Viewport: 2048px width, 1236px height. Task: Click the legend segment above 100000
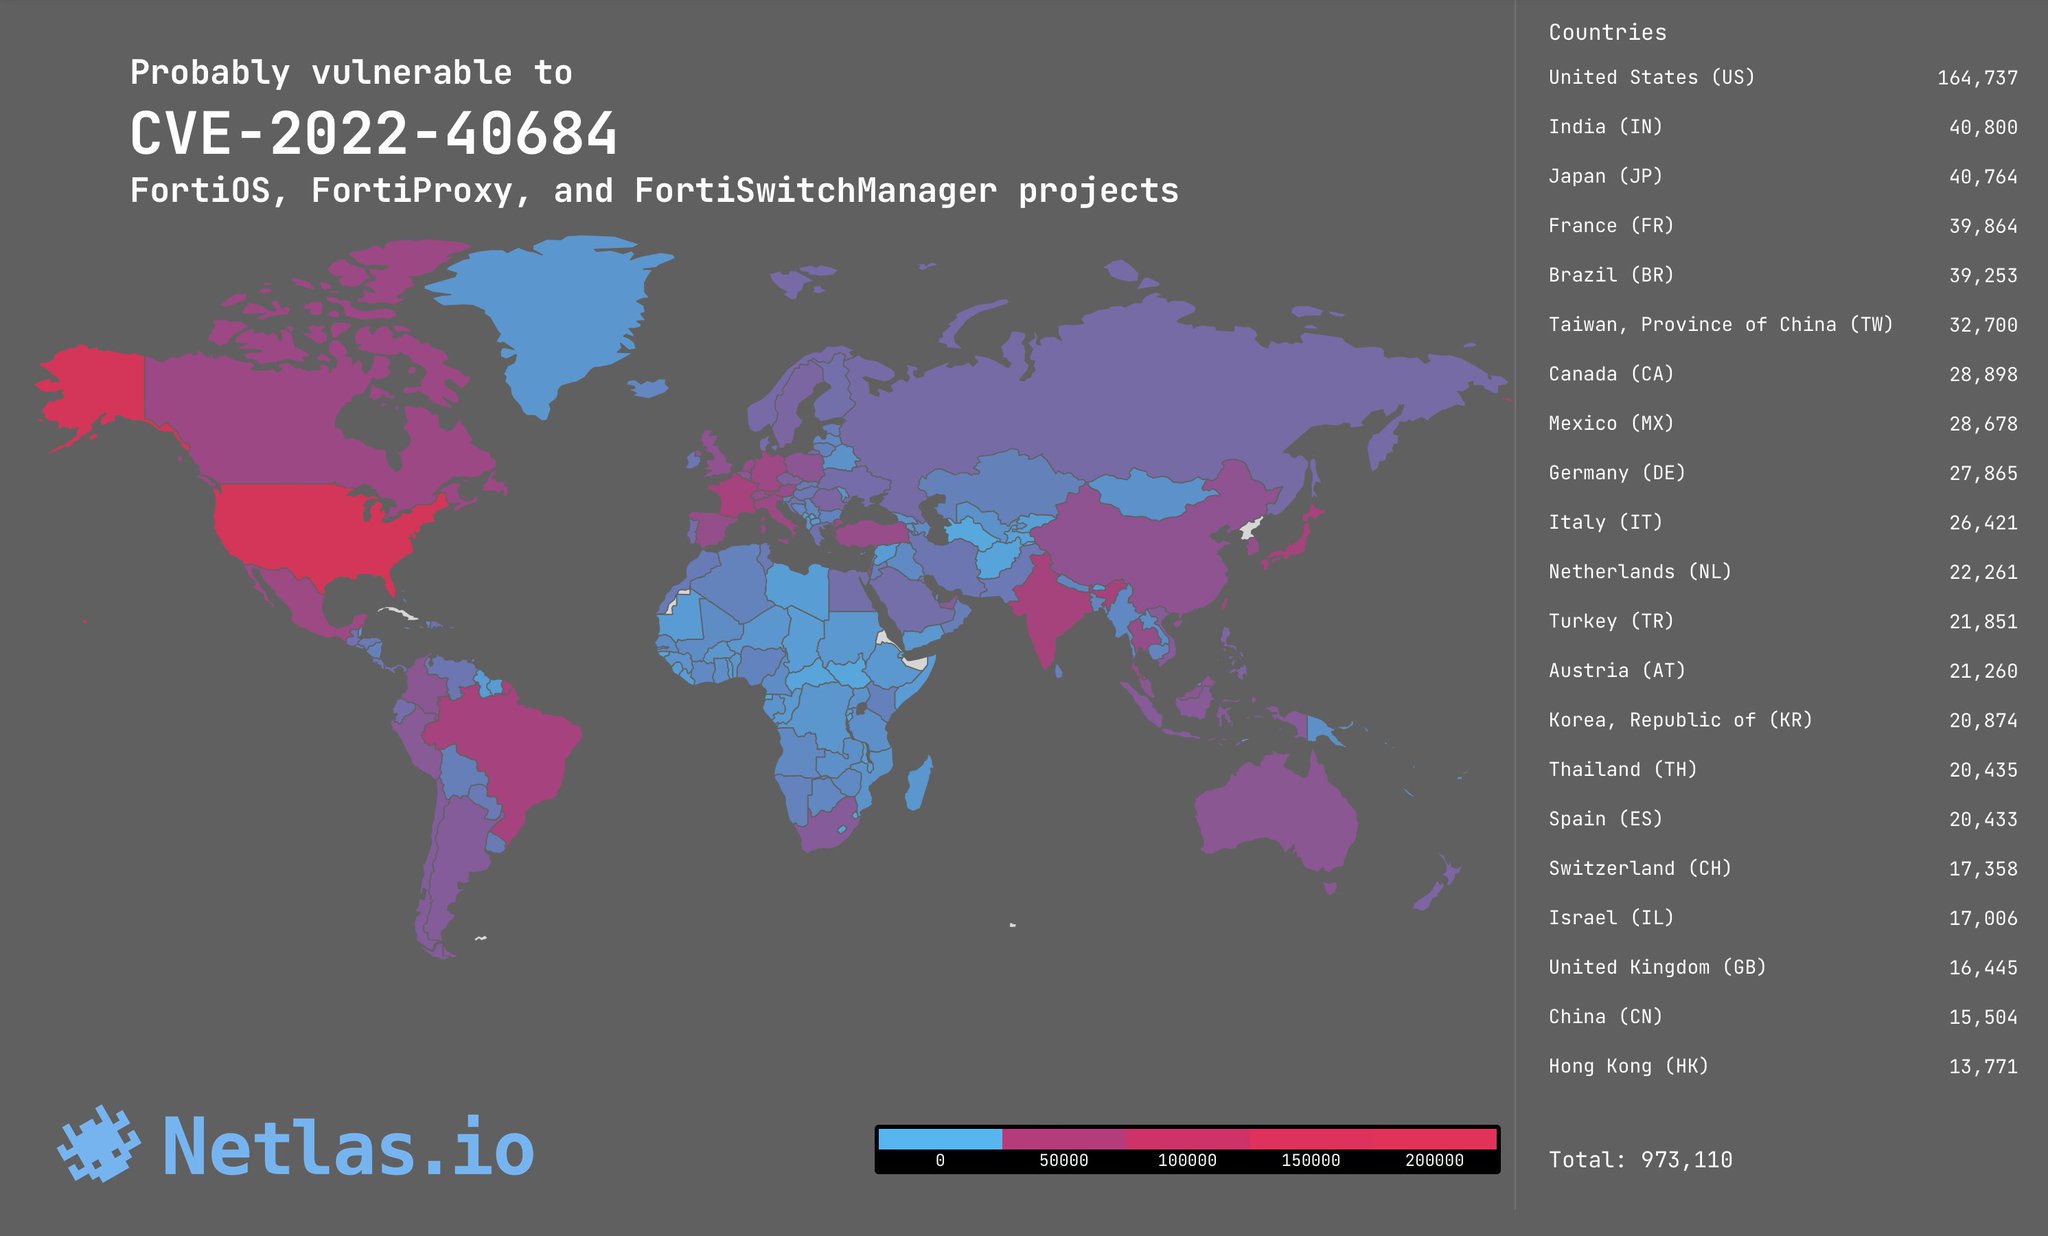pos(1187,1139)
